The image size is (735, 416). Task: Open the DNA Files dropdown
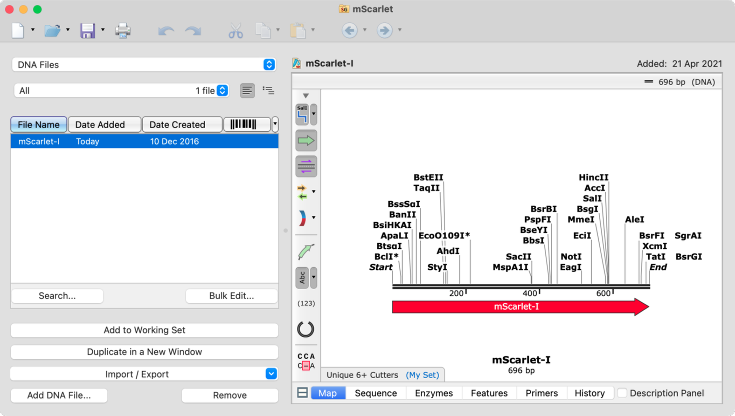(143, 65)
